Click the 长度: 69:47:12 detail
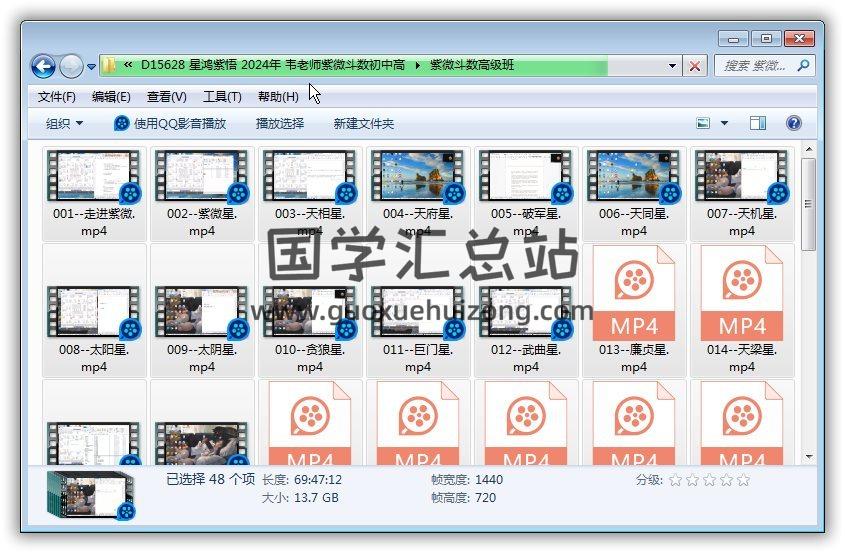The height and width of the screenshot is (553, 845). [x=302, y=479]
